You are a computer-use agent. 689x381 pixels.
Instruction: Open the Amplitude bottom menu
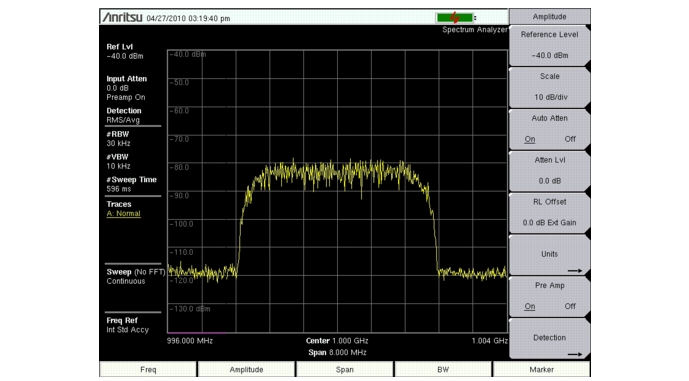[246, 370]
